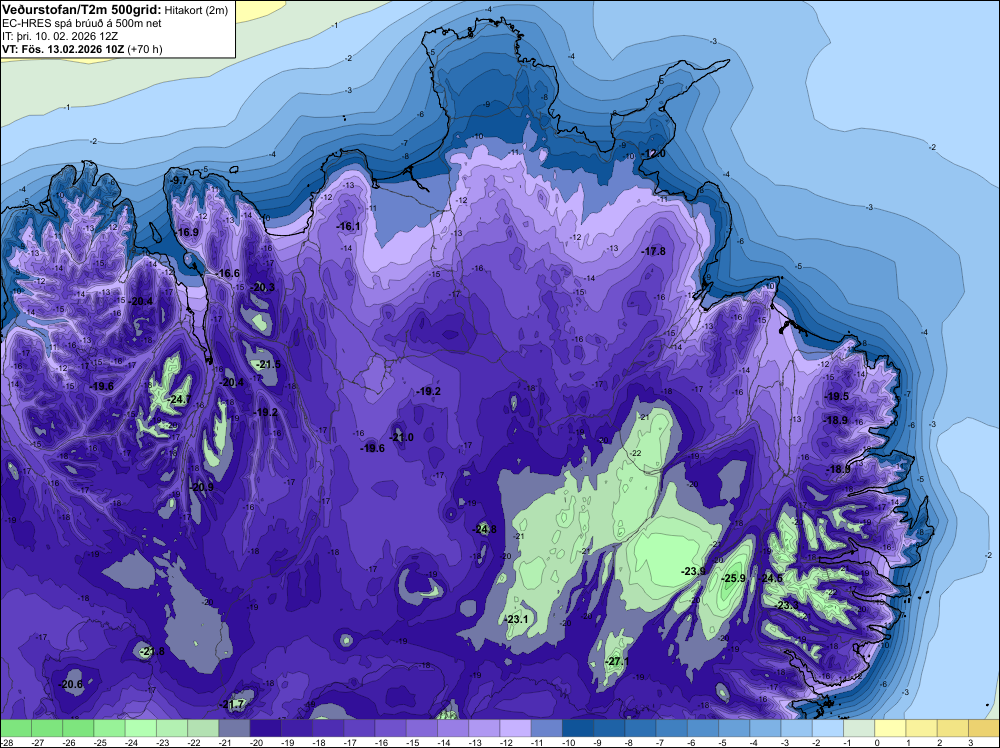
Task: Click the -24.8 temperature value
Action: (485, 529)
